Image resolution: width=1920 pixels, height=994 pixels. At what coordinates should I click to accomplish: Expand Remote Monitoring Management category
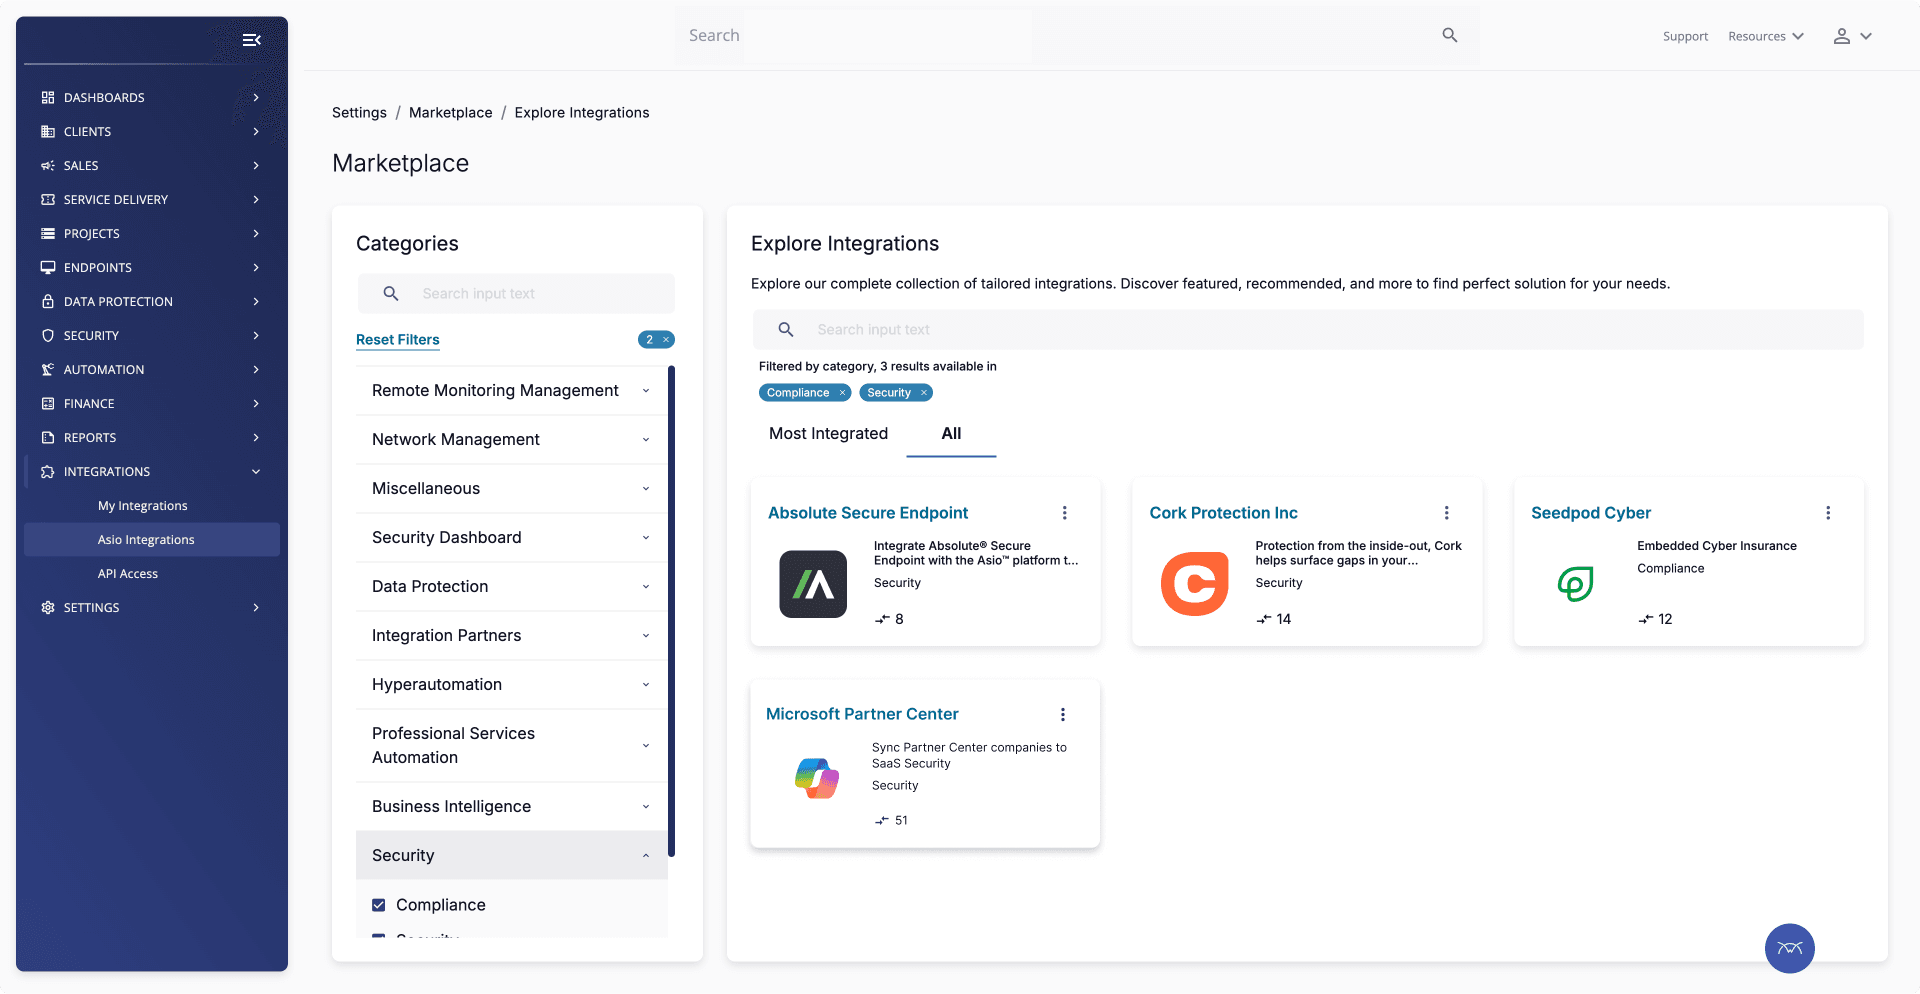[646, 391]
